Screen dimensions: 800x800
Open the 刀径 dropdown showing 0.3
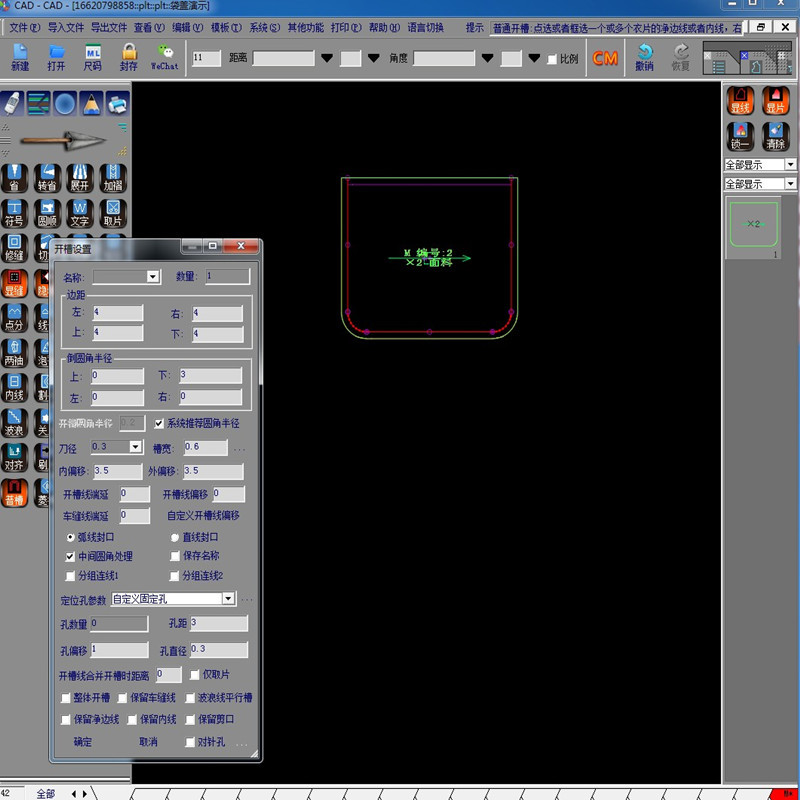135,447
